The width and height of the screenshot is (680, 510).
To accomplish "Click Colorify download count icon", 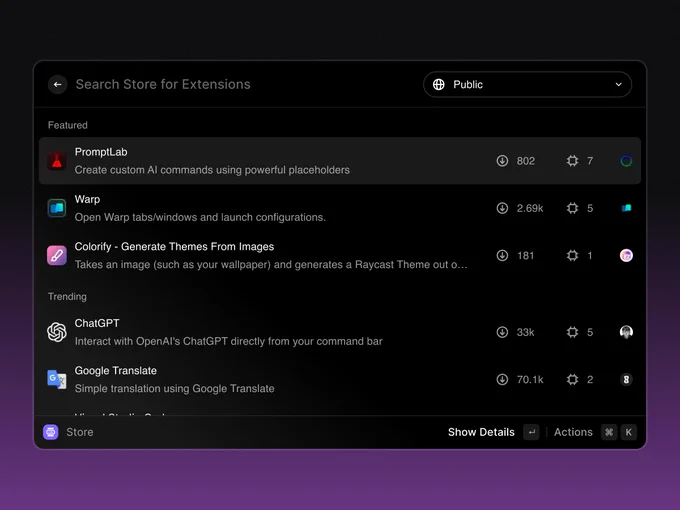I will tap(502, 255).
